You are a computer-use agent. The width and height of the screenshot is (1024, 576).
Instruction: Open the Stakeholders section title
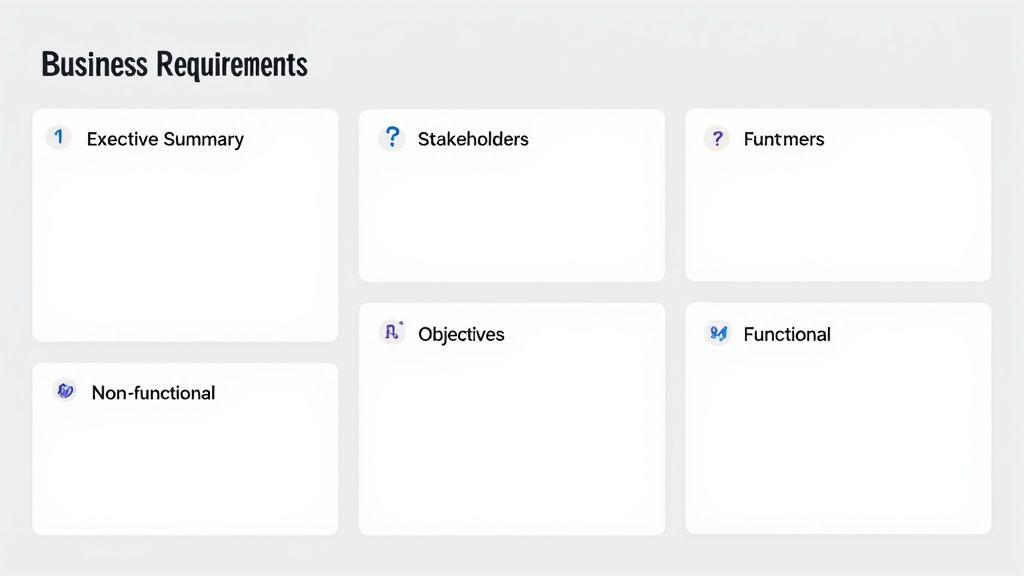coord(473,139)
